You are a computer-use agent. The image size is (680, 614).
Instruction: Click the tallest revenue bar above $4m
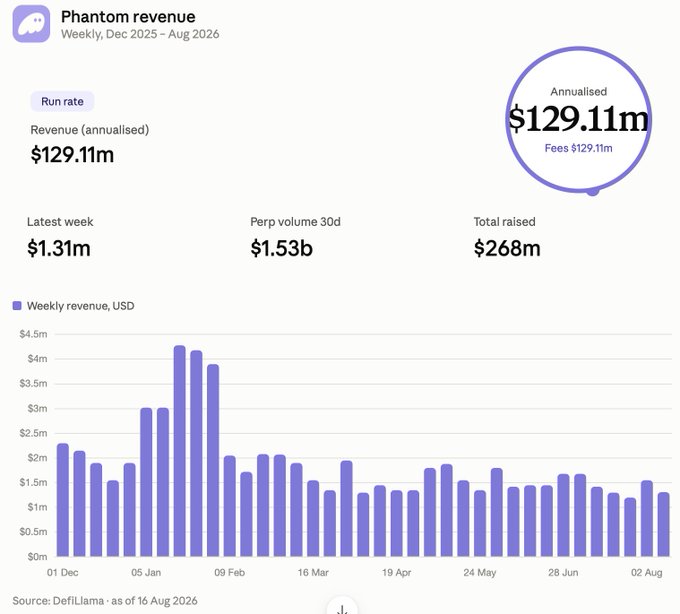(x=180, y=451)
